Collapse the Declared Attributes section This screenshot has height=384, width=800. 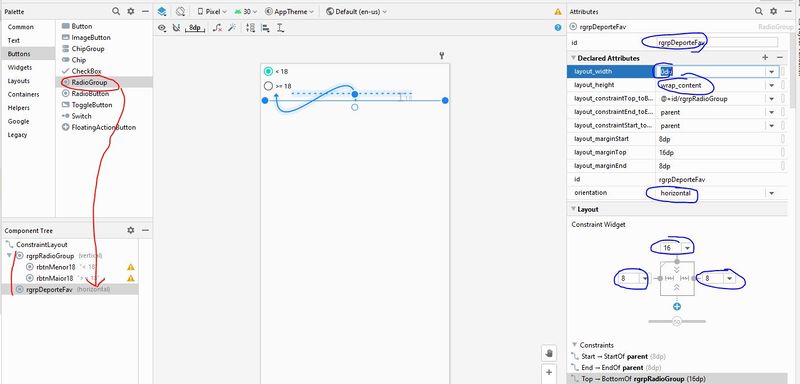pyautogui.click(x=573, y=58)
